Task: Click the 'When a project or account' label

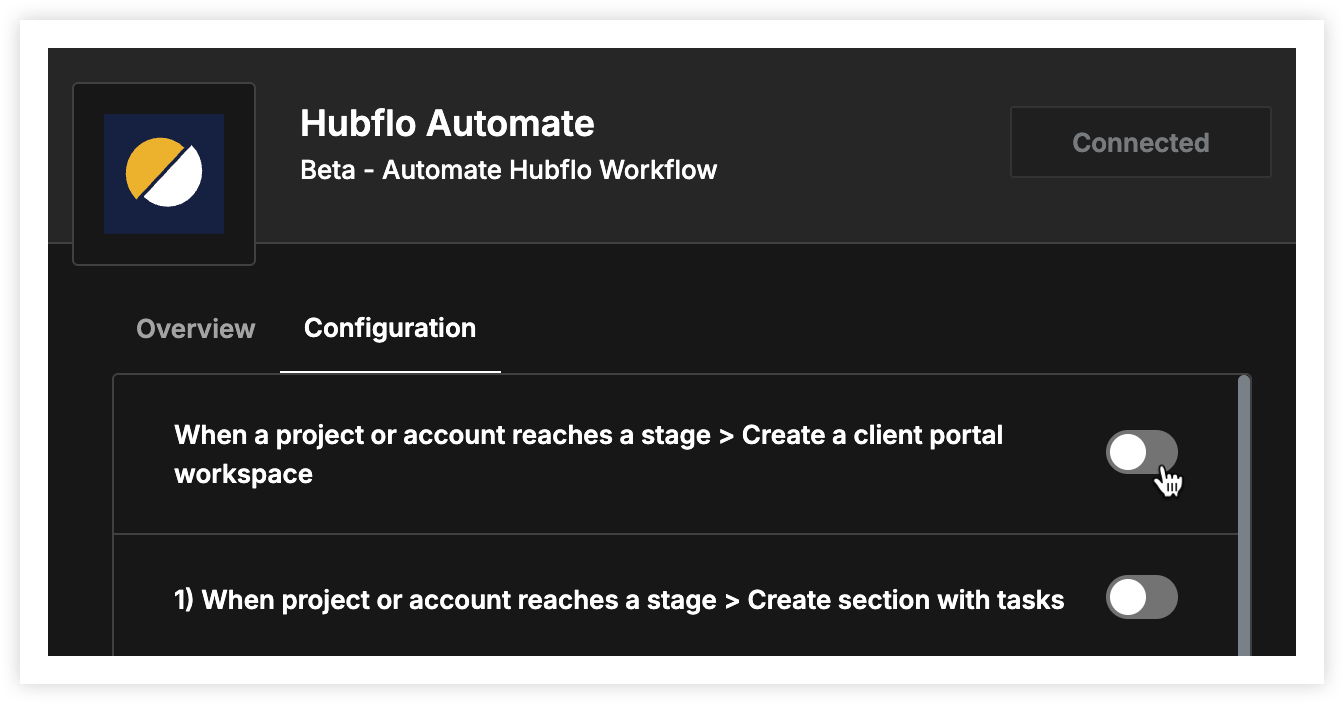Action: tap(341, 436)
